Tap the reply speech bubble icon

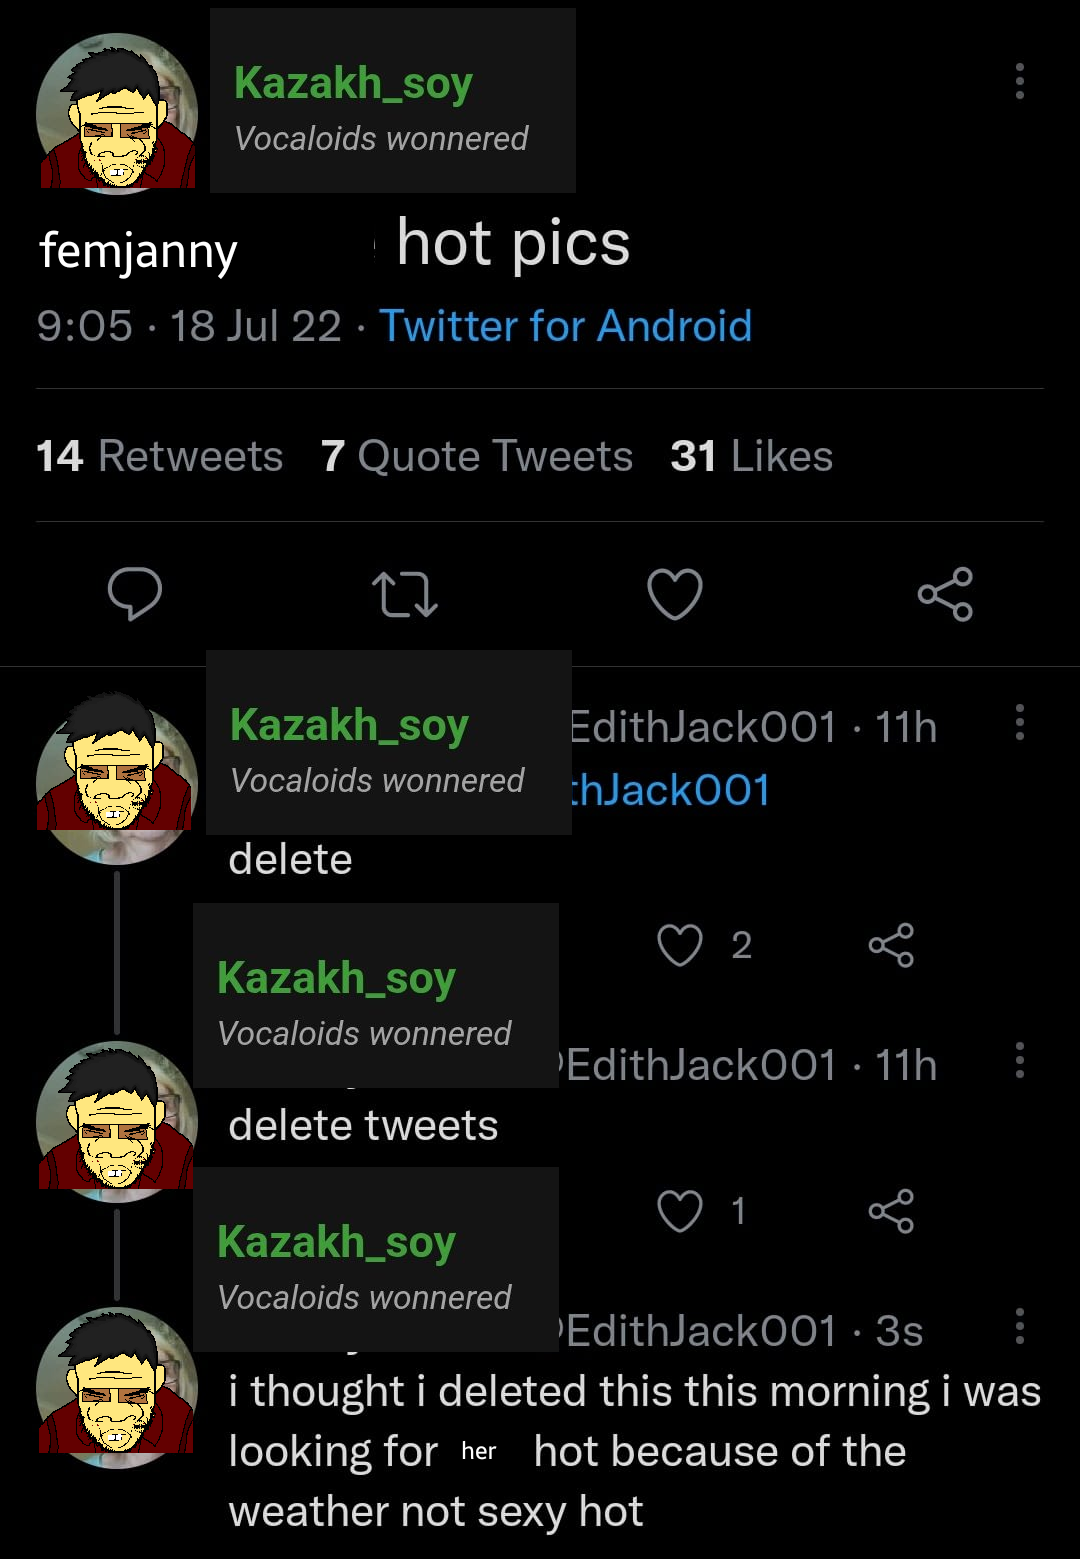click(135, 594)
